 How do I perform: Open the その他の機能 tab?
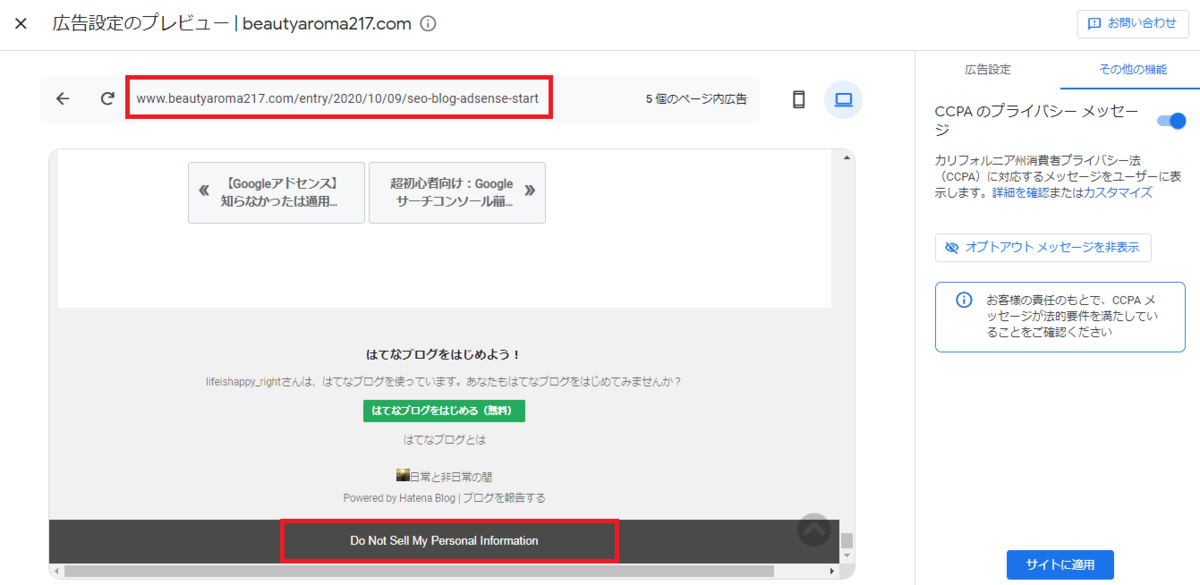pos(1132,69)
